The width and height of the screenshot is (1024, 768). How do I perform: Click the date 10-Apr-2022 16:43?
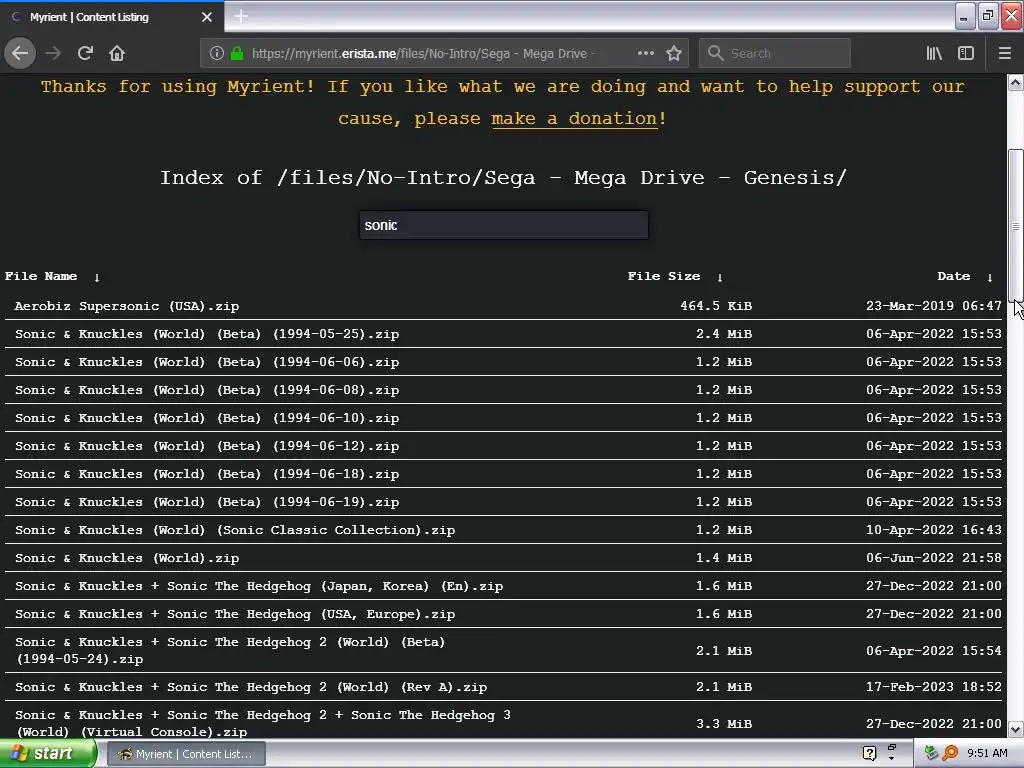coord(933,530)
